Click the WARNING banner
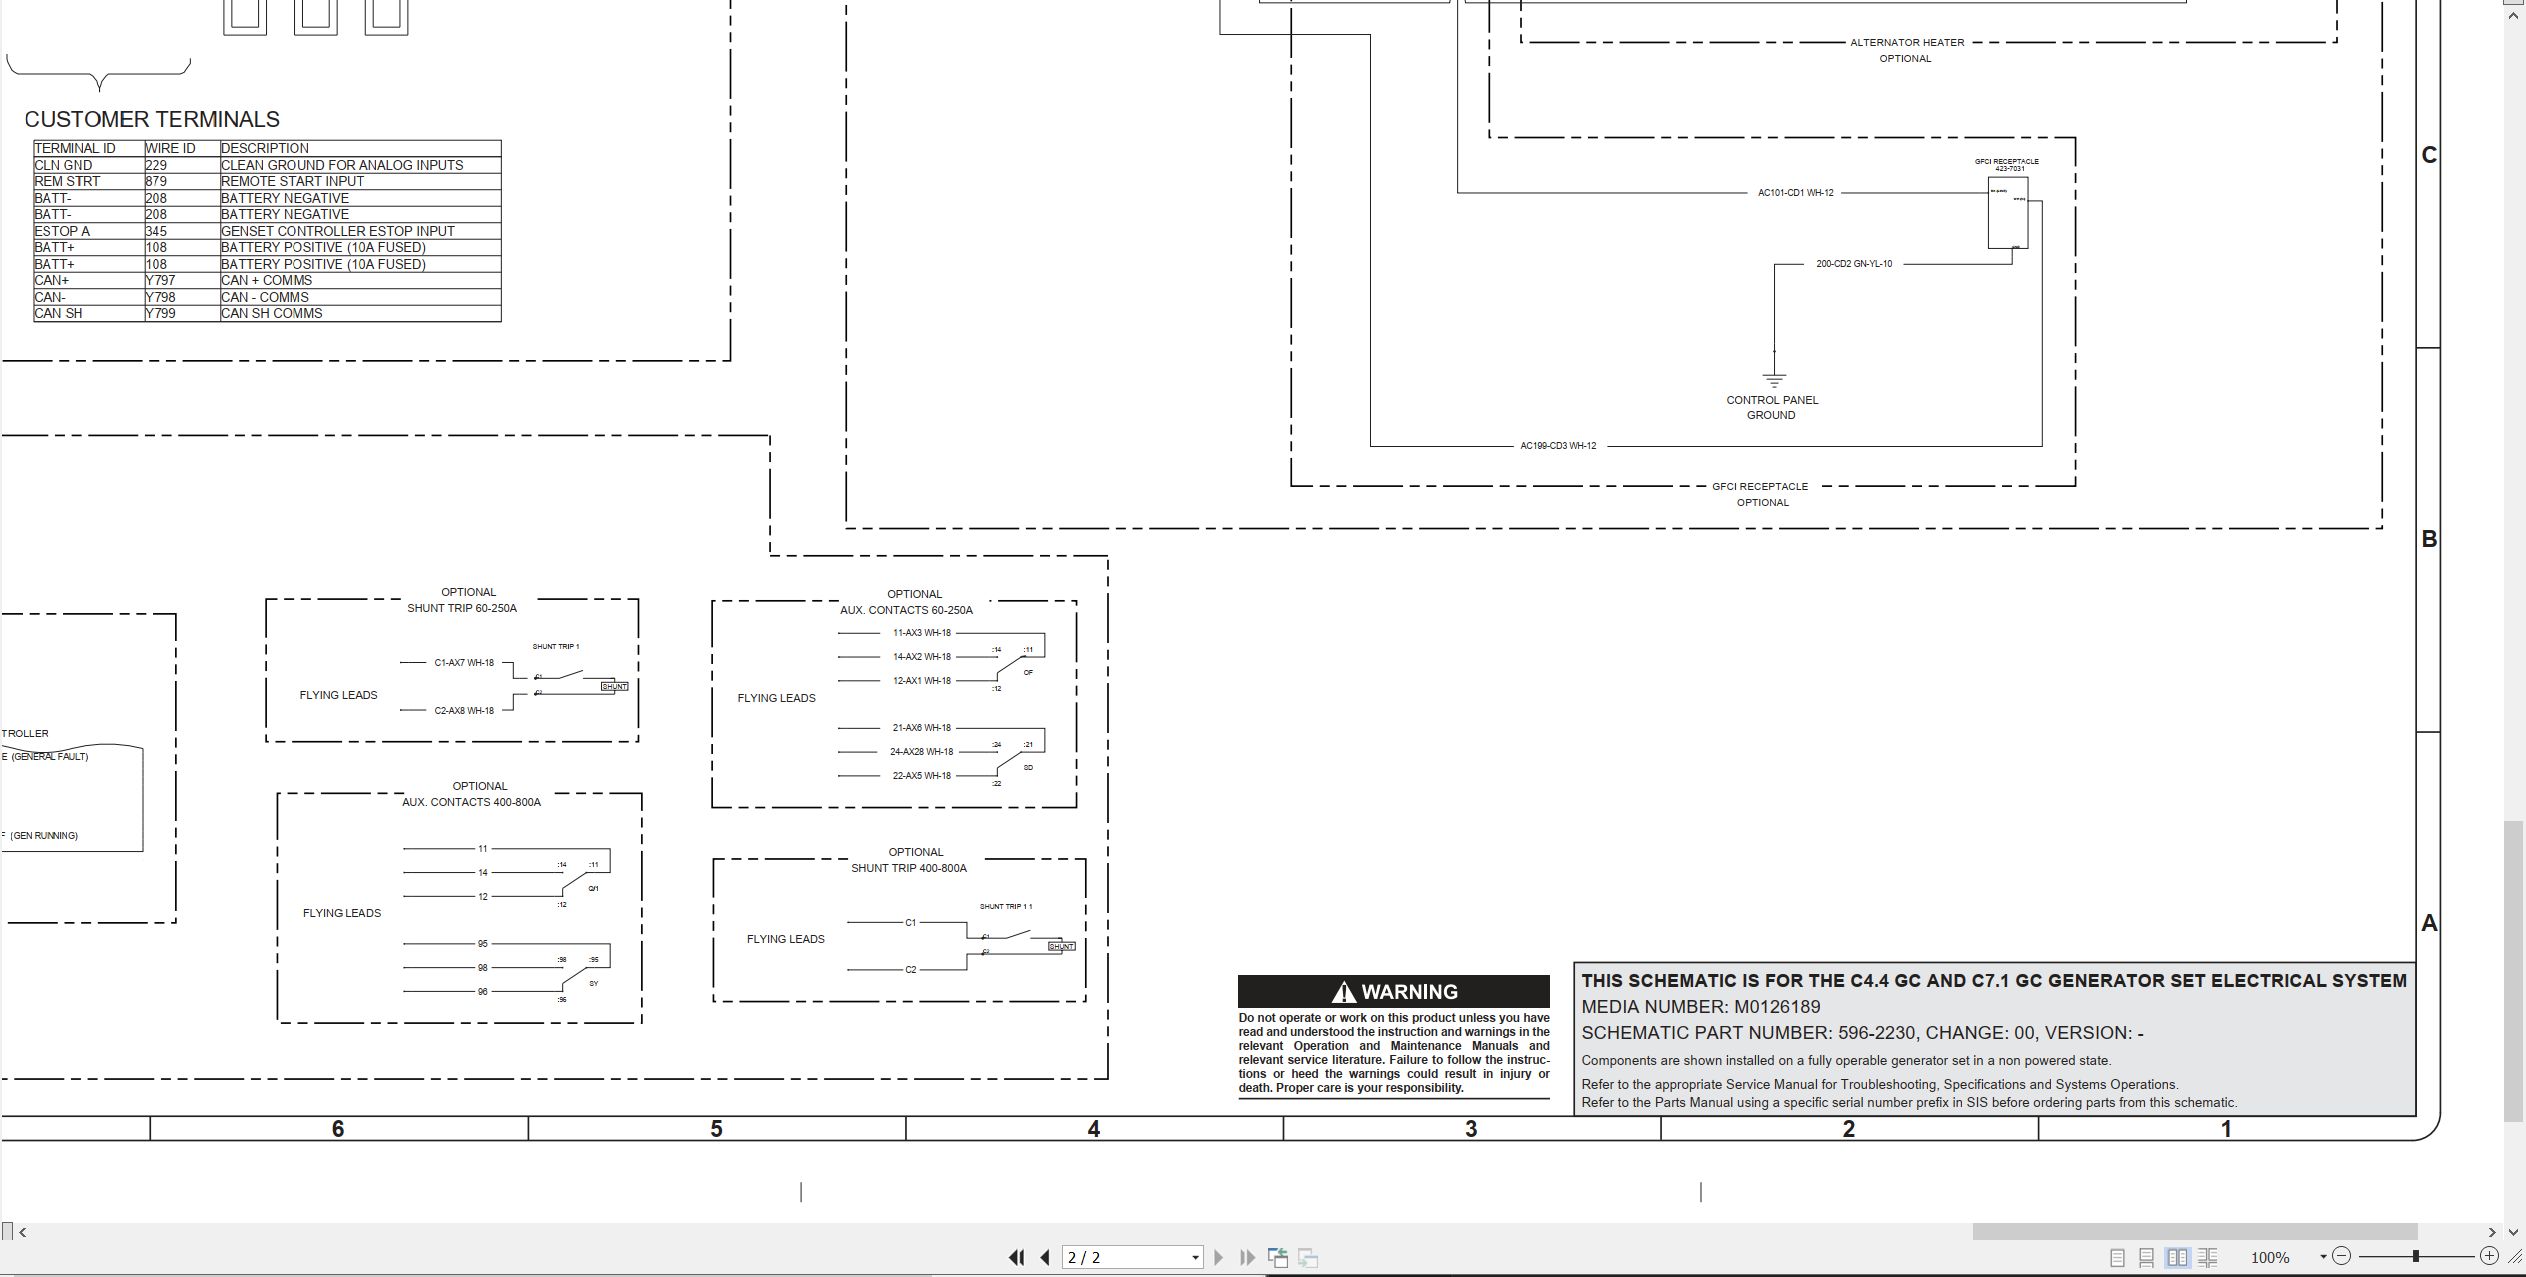 pyautogui.click(x=1394, y=991)
